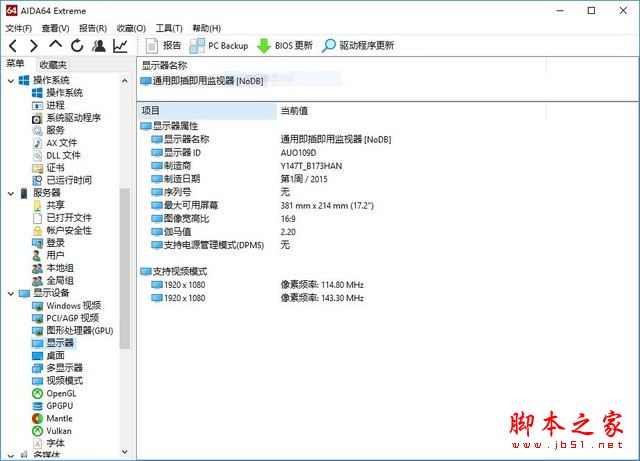Select 显示器 tree item
The width and height of the screenshot is (640, 461).
53,343
